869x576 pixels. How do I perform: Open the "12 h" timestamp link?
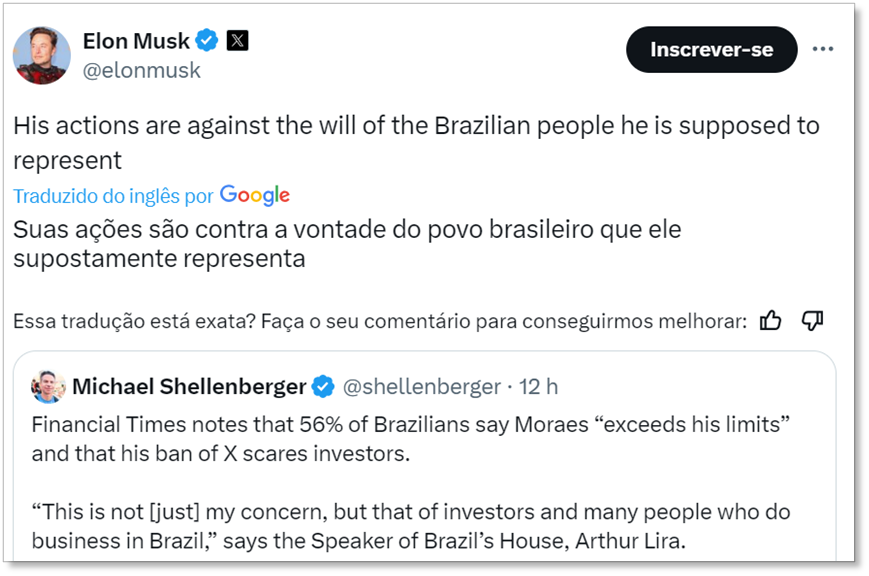click(x=539, y=387)
